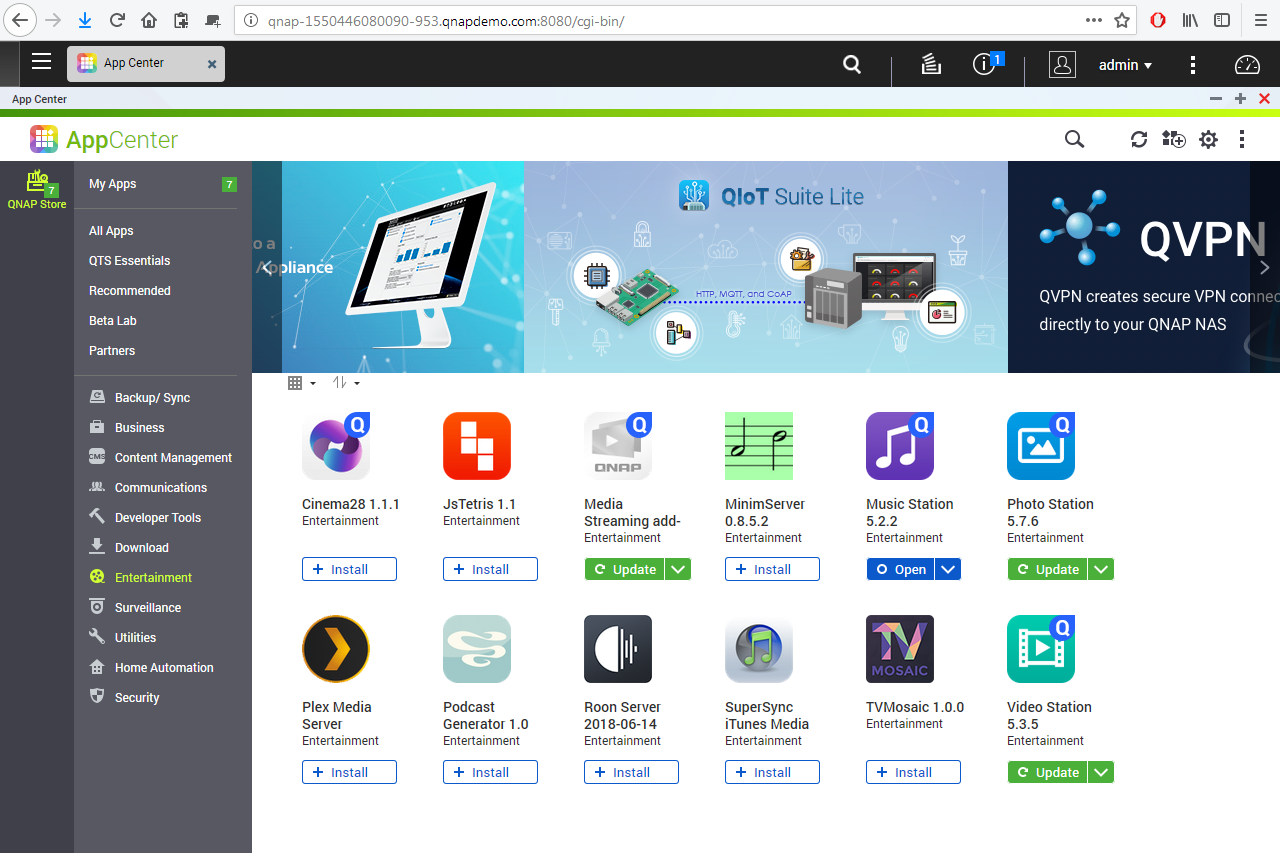Click the Photo Station app icon

[x=1041, y=446]
